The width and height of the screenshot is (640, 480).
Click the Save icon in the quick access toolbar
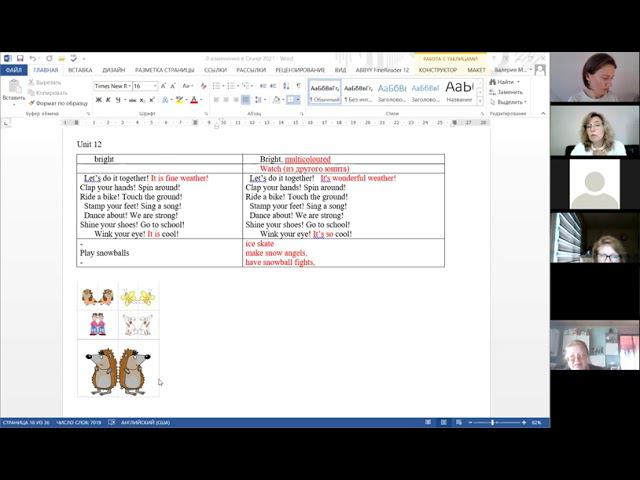coord(20,59)
